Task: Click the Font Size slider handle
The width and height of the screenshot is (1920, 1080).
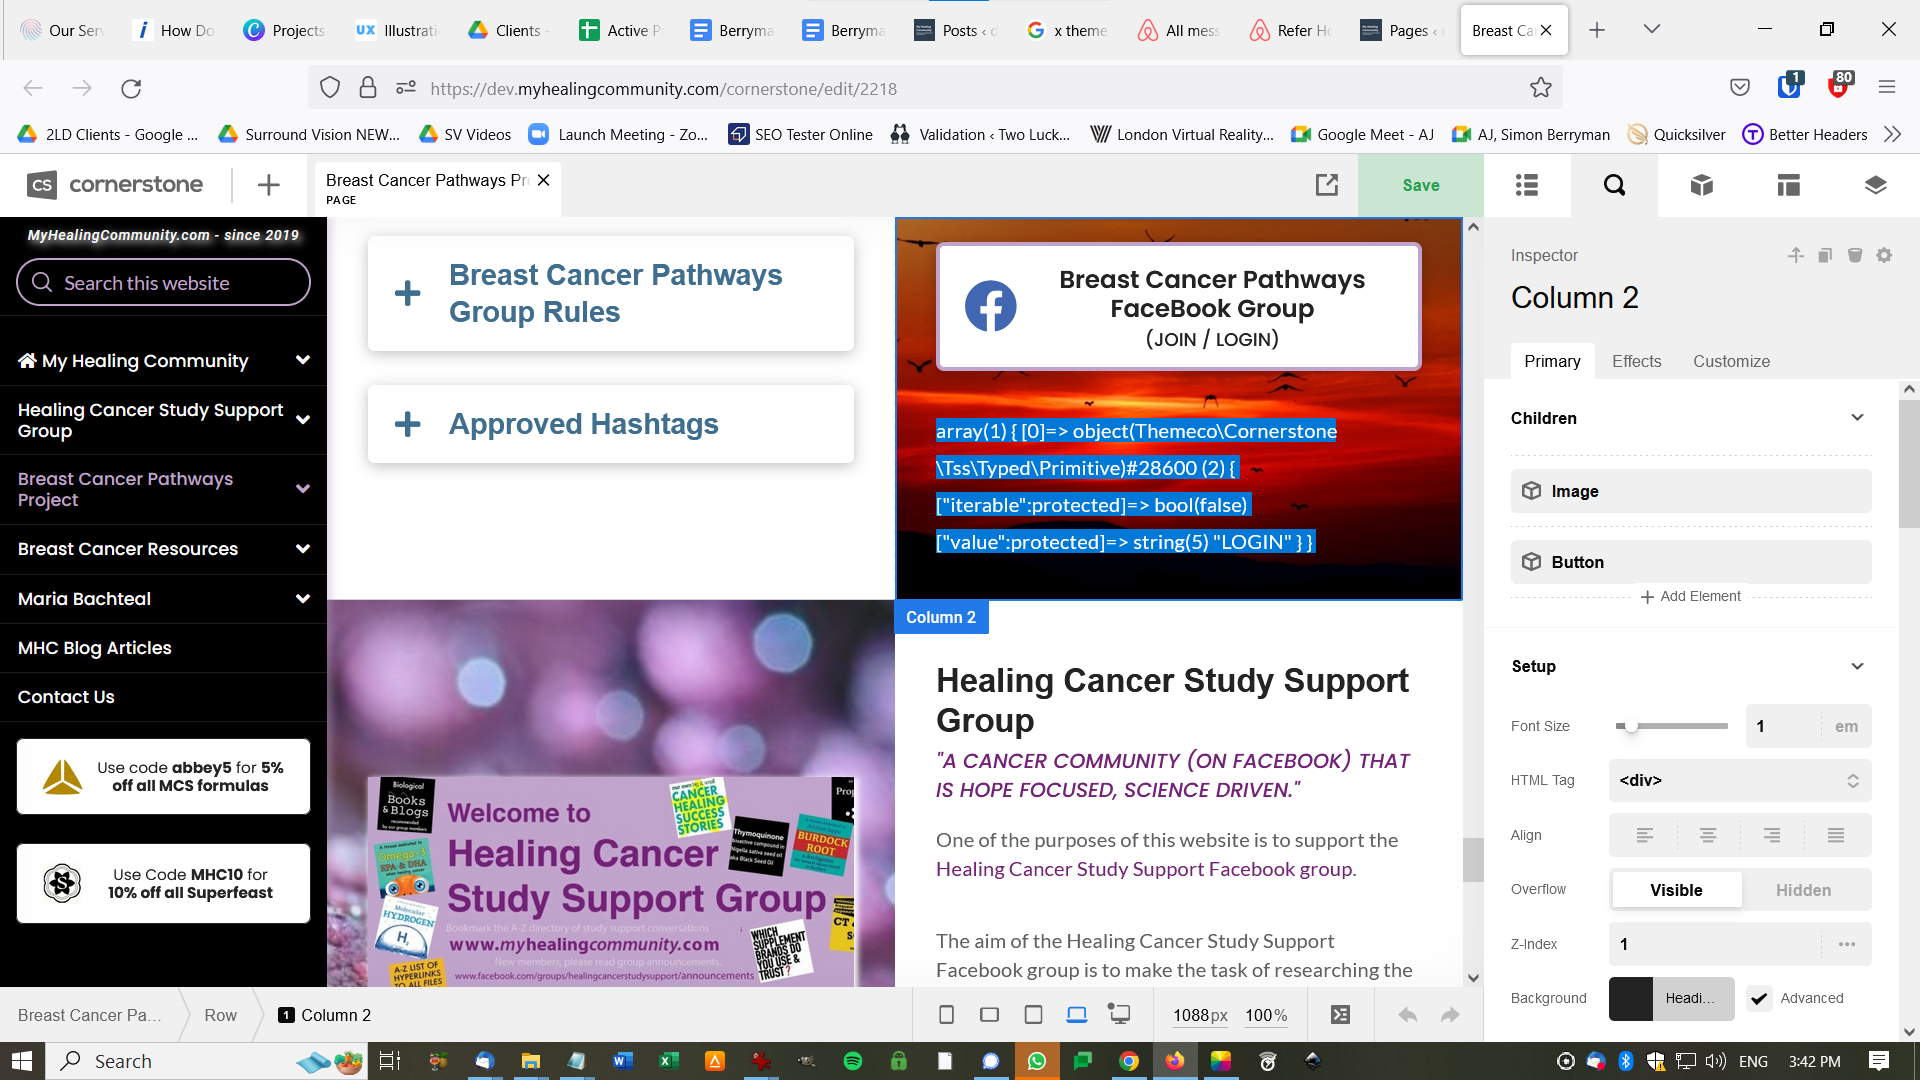Action: 1631,726
